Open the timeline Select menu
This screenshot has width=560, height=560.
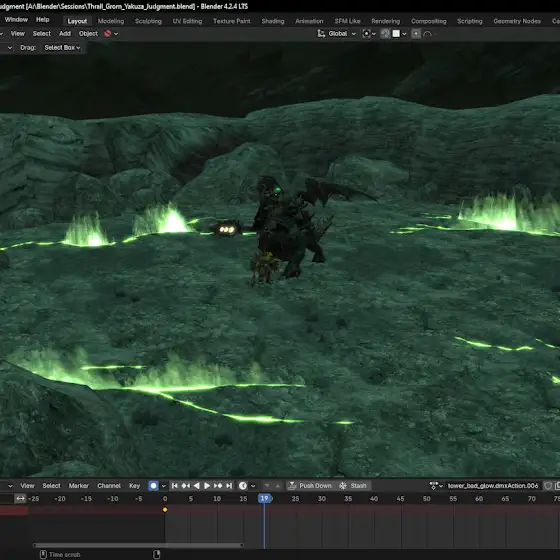pyautogui.click(x=51, y=486)
